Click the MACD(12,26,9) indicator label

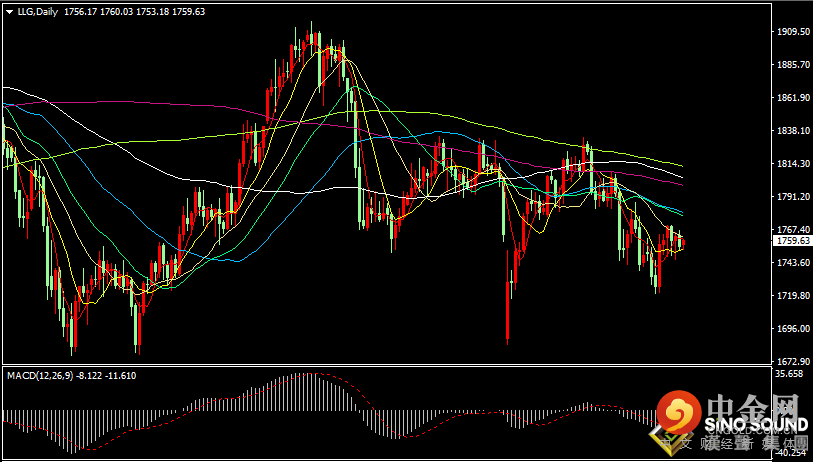tap(39, 376)
